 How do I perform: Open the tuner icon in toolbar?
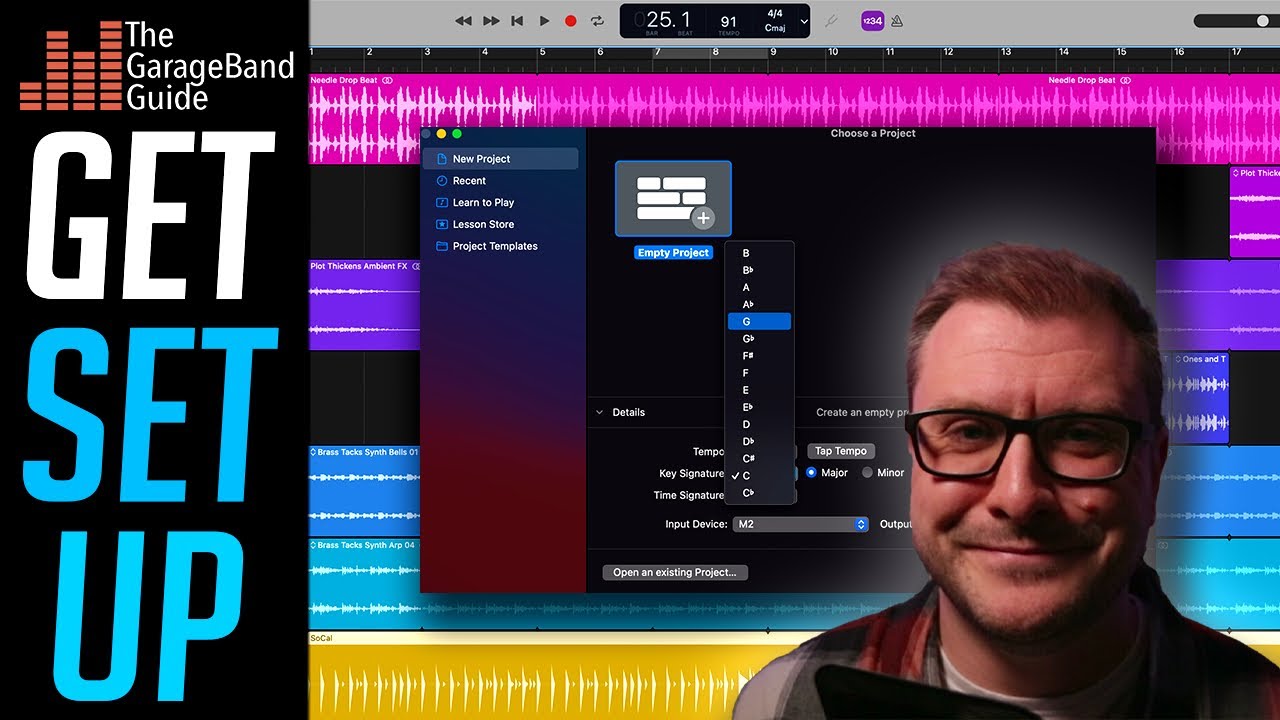pos(830,21)
